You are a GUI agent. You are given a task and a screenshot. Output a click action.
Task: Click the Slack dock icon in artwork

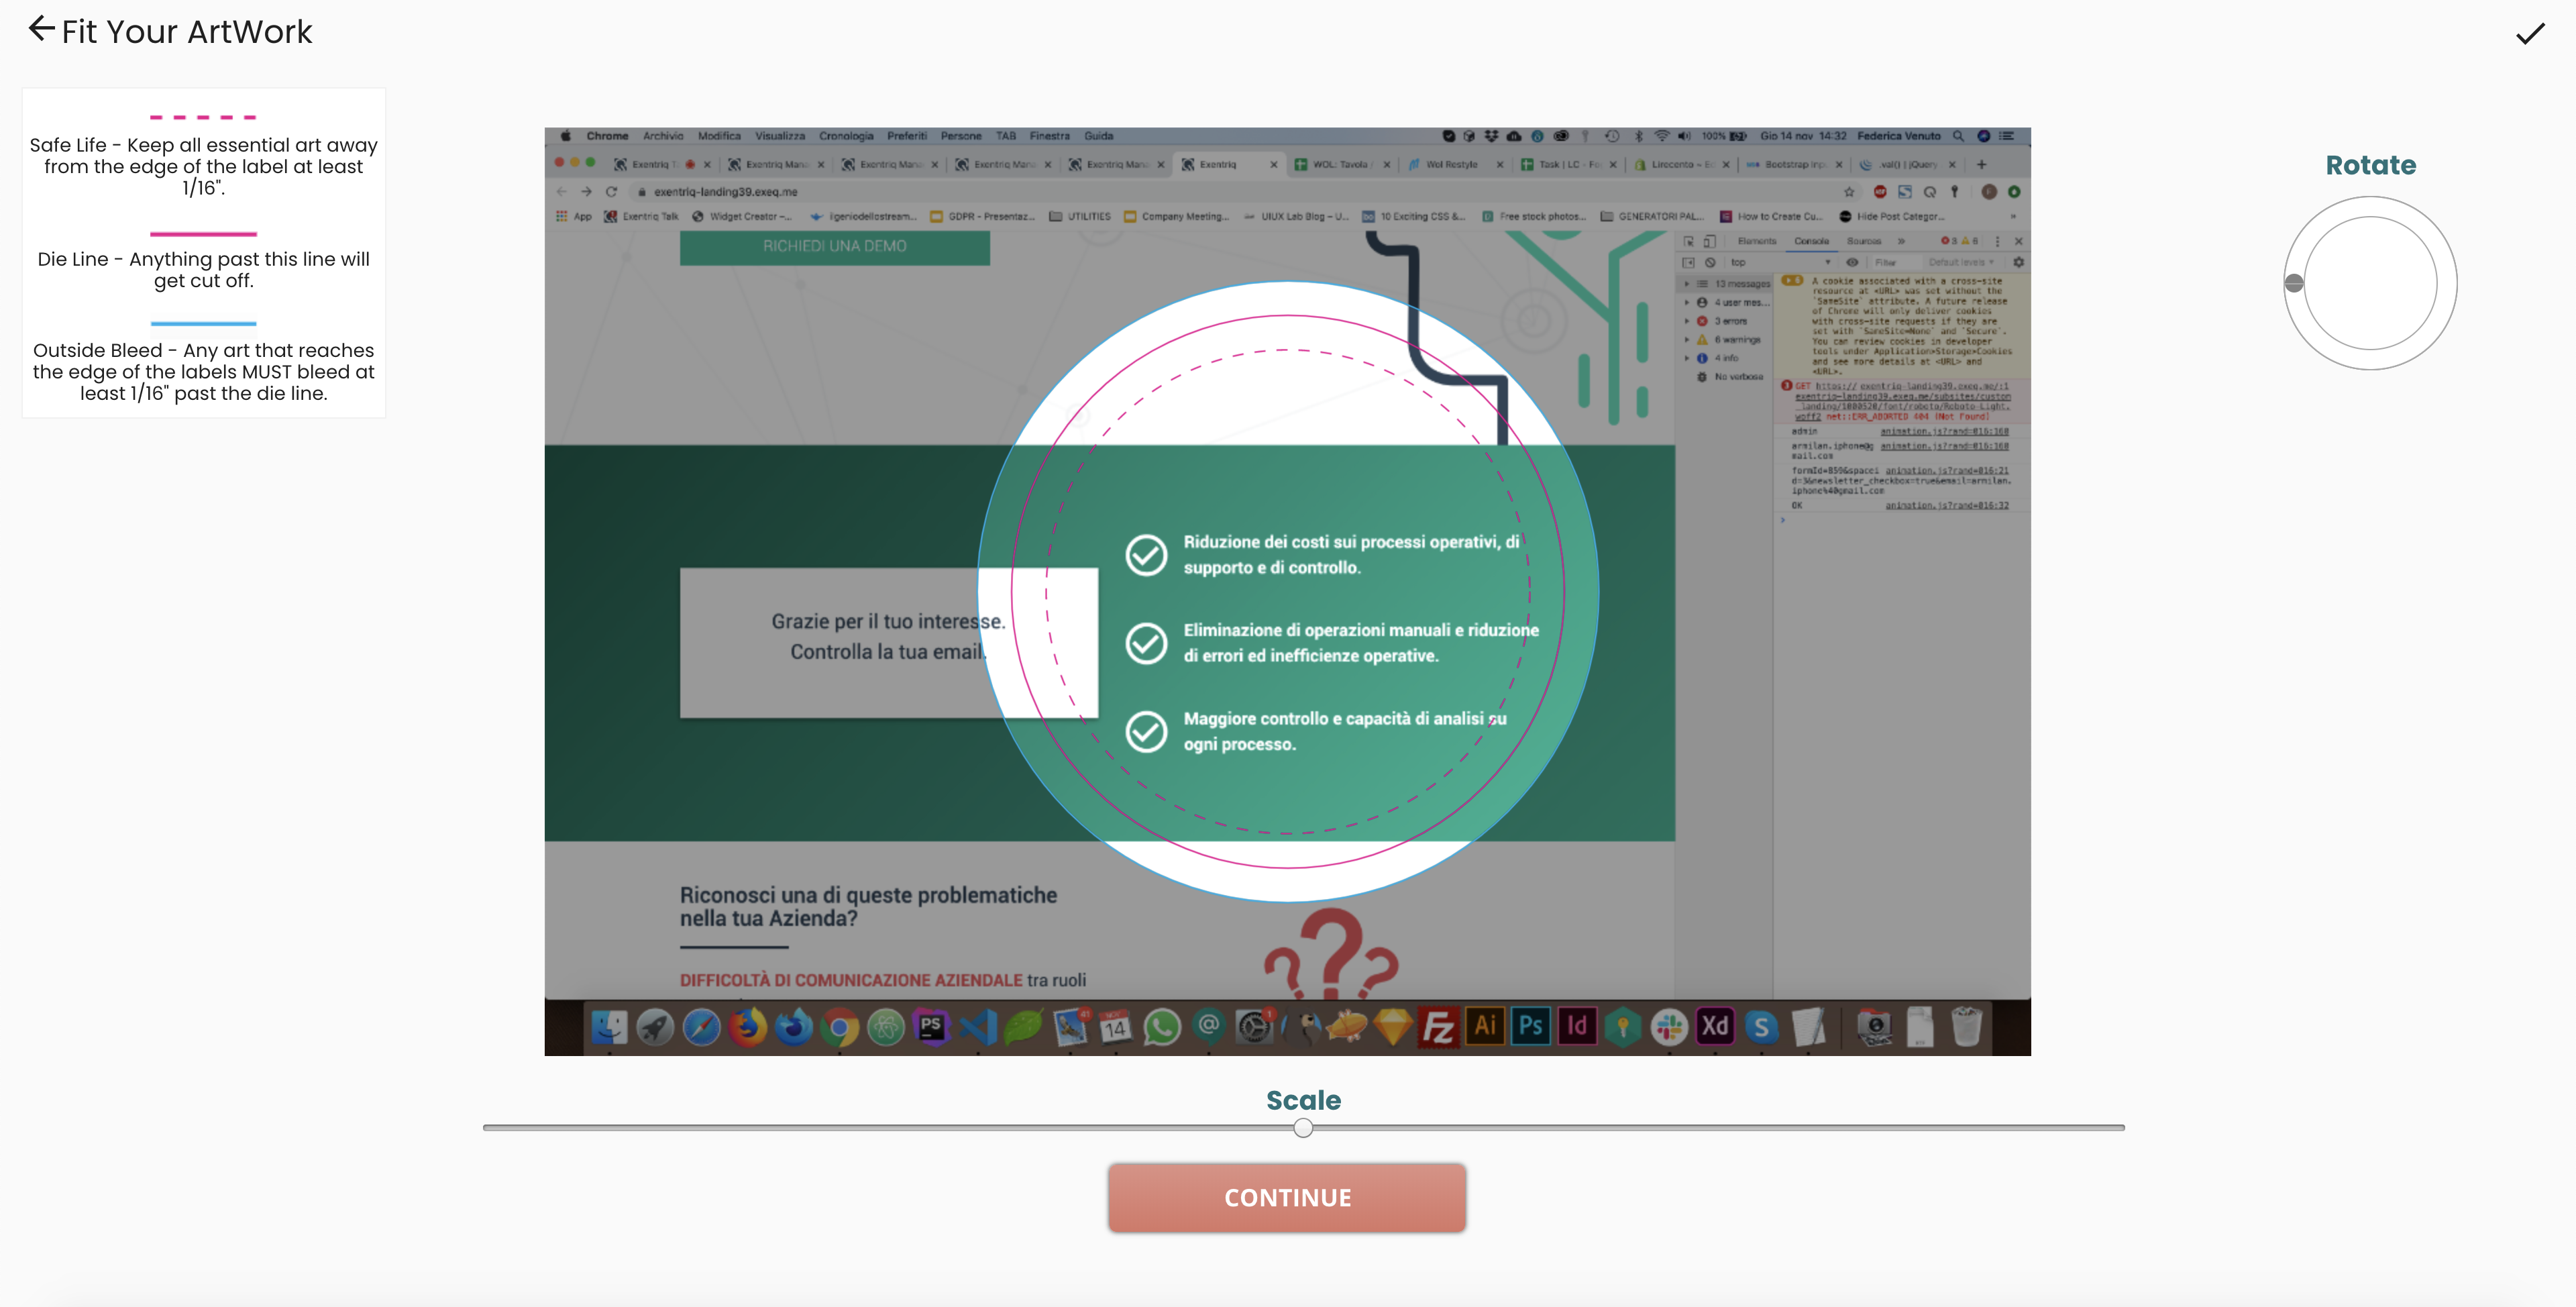(1669, 1027)
